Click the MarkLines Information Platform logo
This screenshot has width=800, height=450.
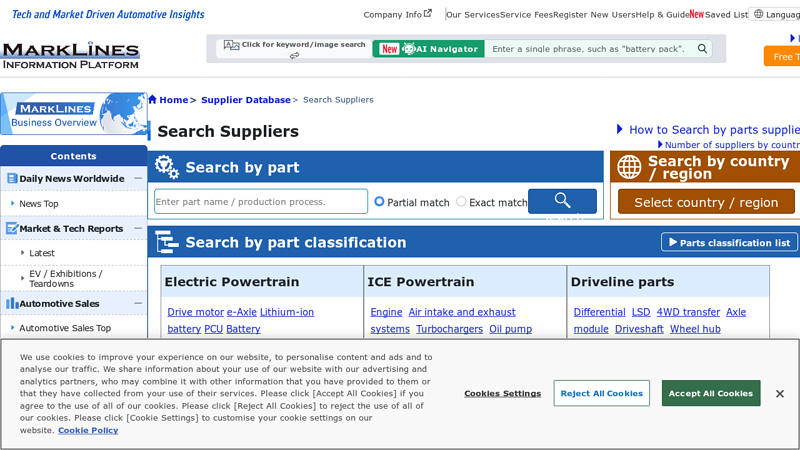[x=70, y=55]
